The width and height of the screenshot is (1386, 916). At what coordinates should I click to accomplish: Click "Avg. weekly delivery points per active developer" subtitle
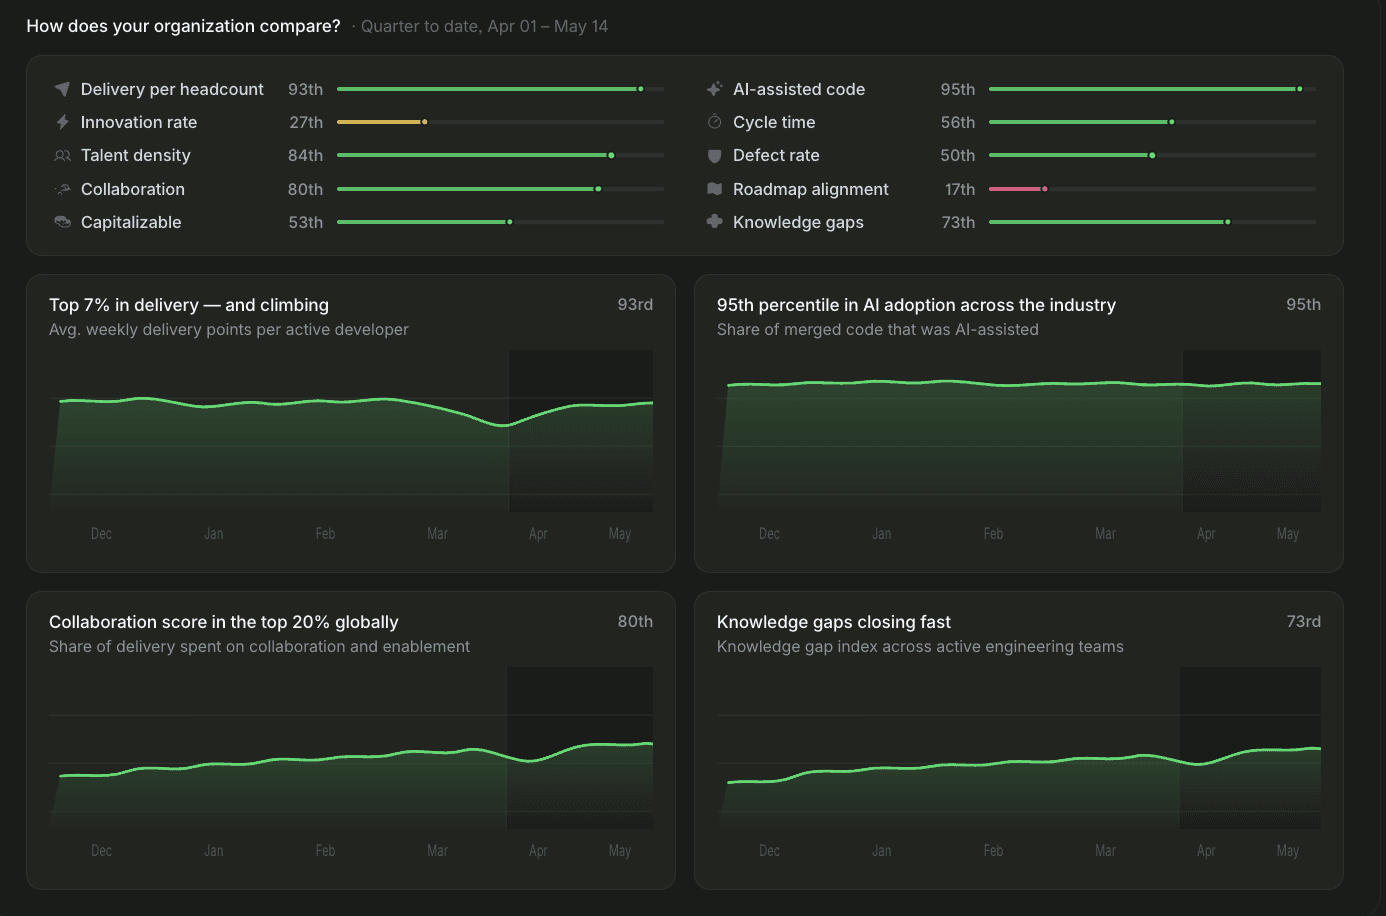pos(229,329)
